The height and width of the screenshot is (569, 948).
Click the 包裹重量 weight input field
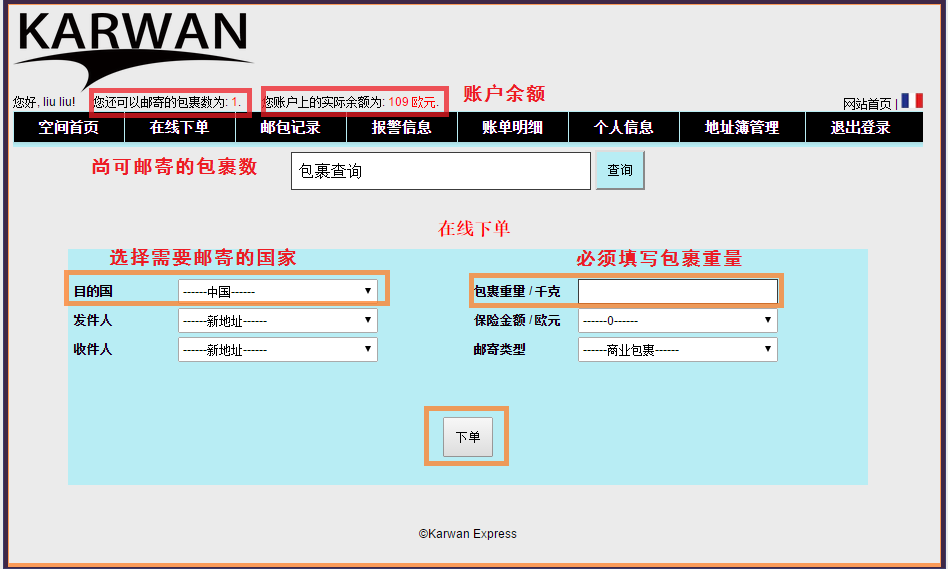(677, 291)
